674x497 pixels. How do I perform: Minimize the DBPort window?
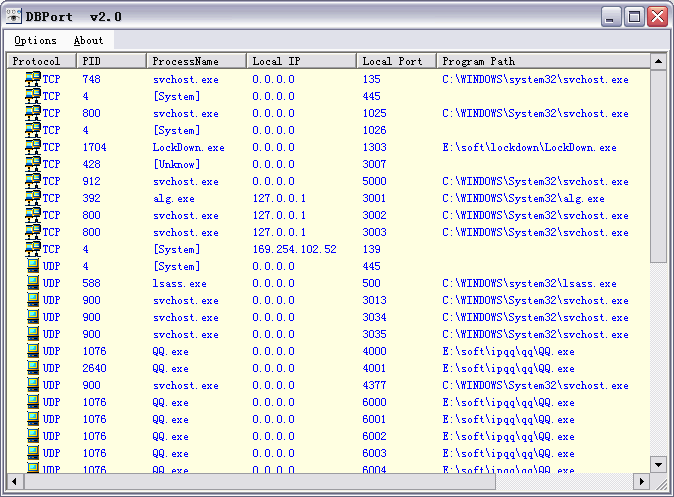[x=610, y=17]
